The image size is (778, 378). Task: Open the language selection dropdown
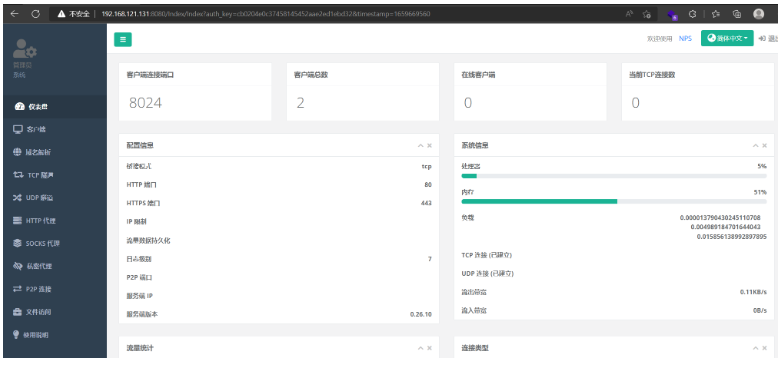pyautogui.click(x=727, y=38)
